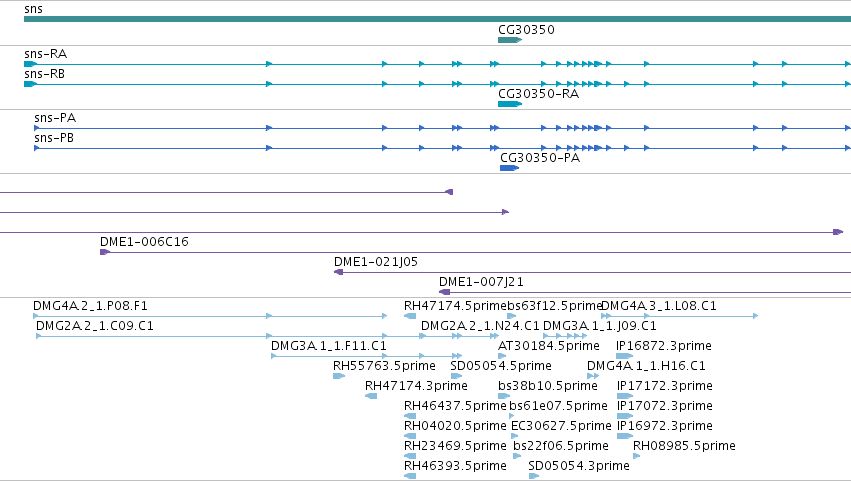Click the RH47174.5prime EST label
Image resolution: width=851 pixels, height=481 pixels.
point(455,306)
